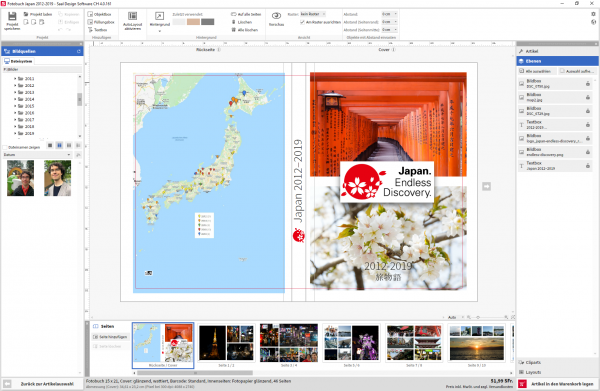Open the Vorschau eye preview
Image resolution: width=600 pixels, height=391 pixels.
276,19
